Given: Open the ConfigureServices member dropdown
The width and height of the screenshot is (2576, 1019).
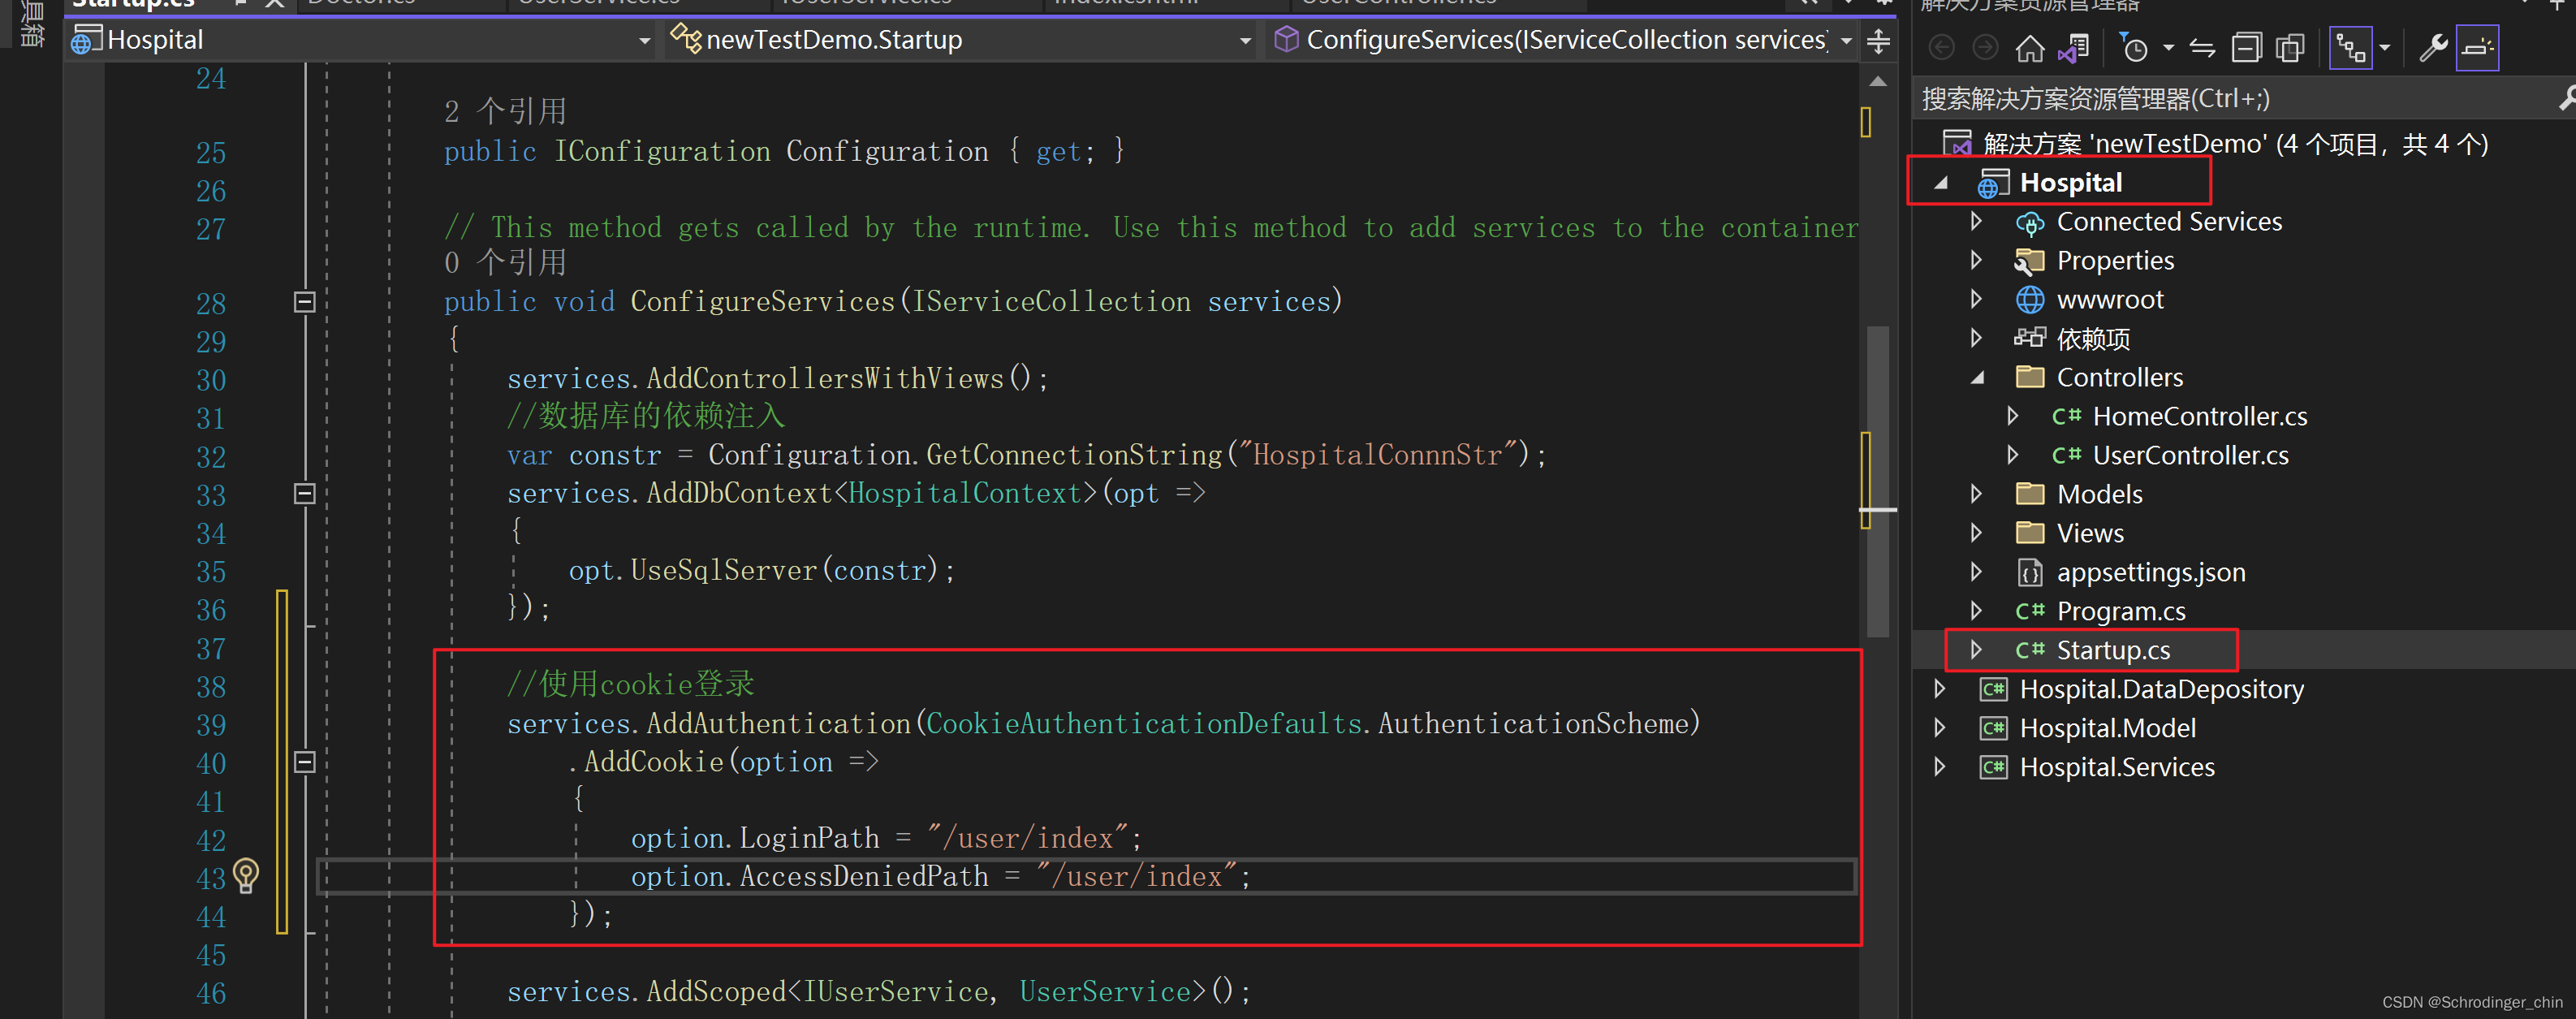Looking at the screenshot, I should click(x=1846, y=40).
